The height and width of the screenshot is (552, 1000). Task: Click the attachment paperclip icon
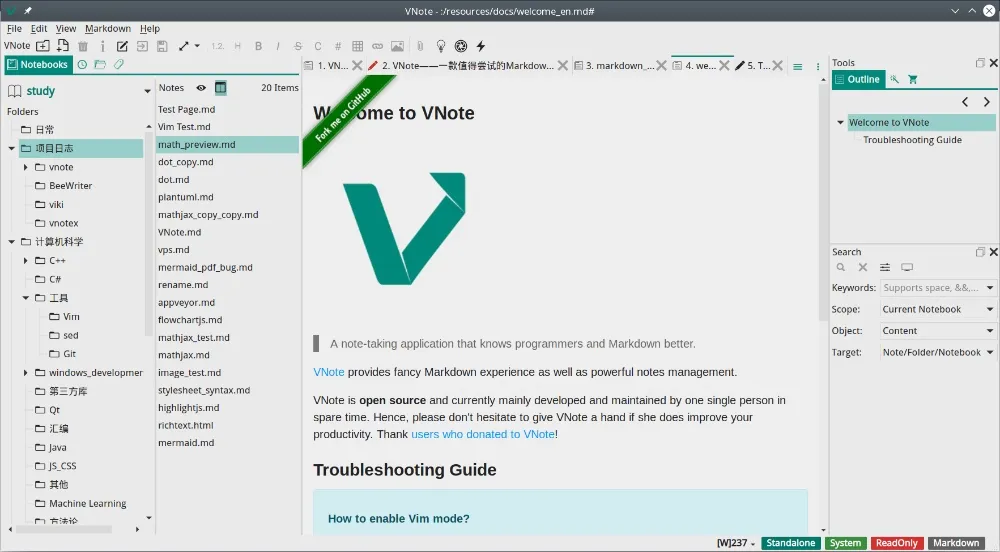click(x=420, y=46)
